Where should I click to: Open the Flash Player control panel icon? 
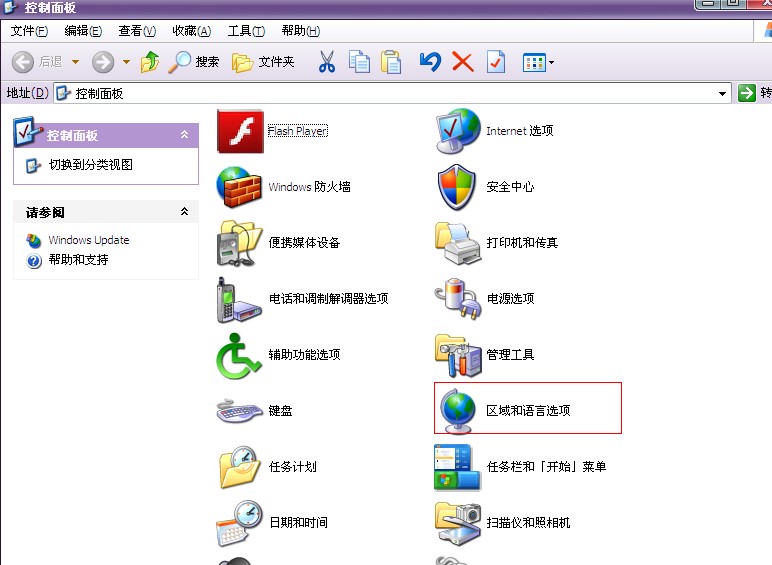pos(240,131)
